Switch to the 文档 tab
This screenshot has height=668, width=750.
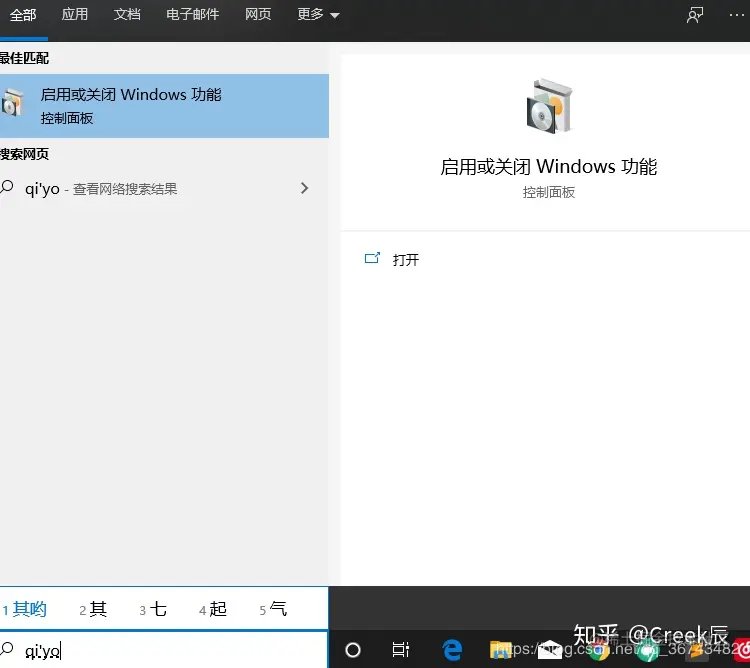[x=127, y=14]
